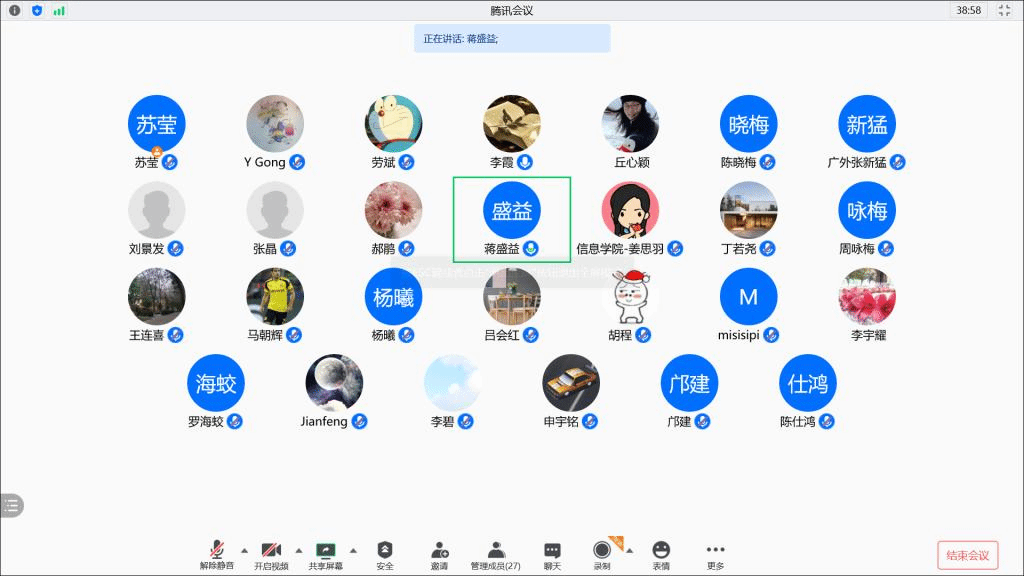The width and height of the screenshot is (1024, 576).
Task: Expand the share options arrow beside 共享屏幕
Action: (353, 550)
